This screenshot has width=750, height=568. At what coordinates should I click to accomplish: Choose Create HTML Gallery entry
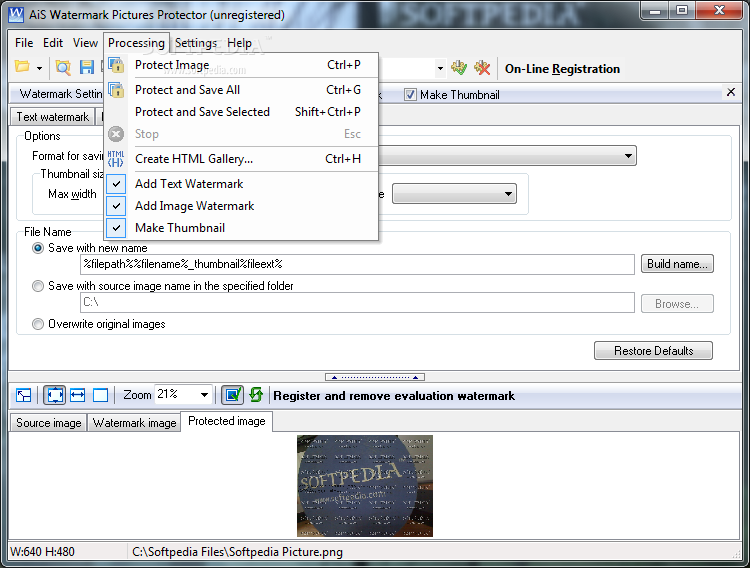pos(241,159)
